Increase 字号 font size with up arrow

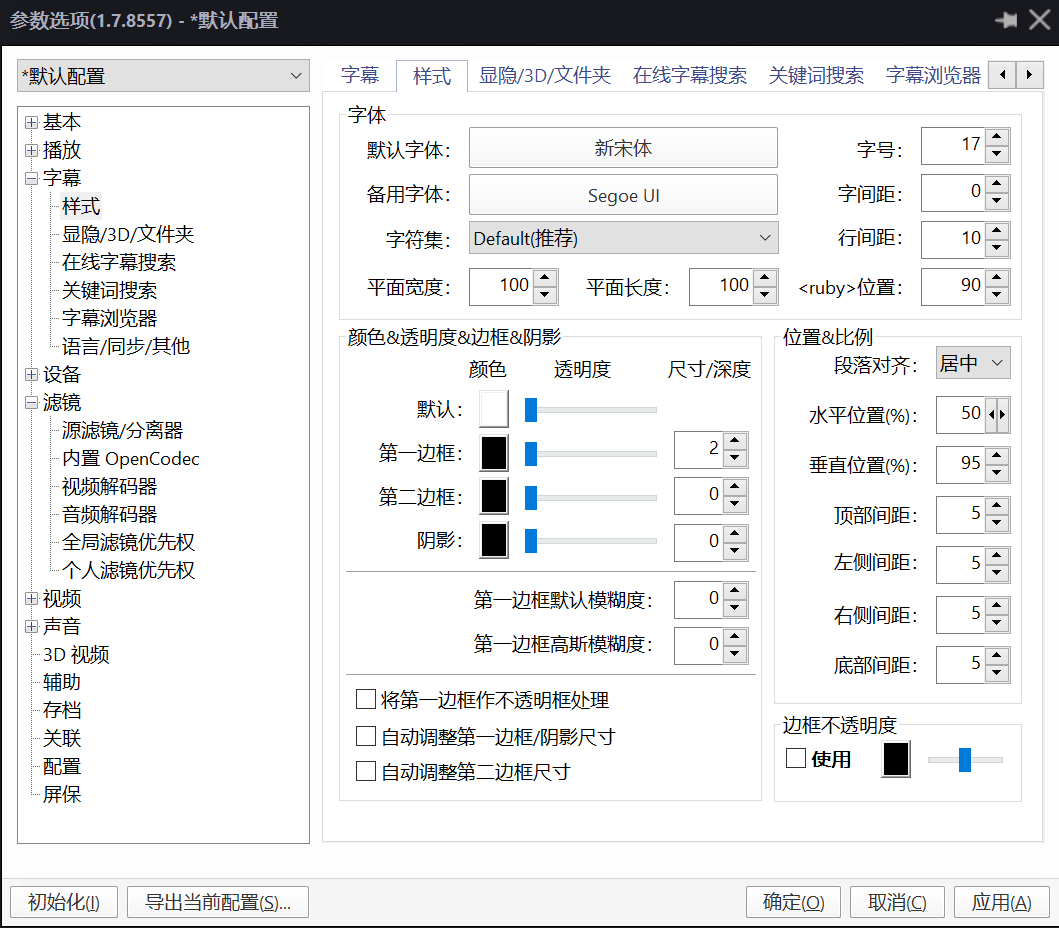997,137
